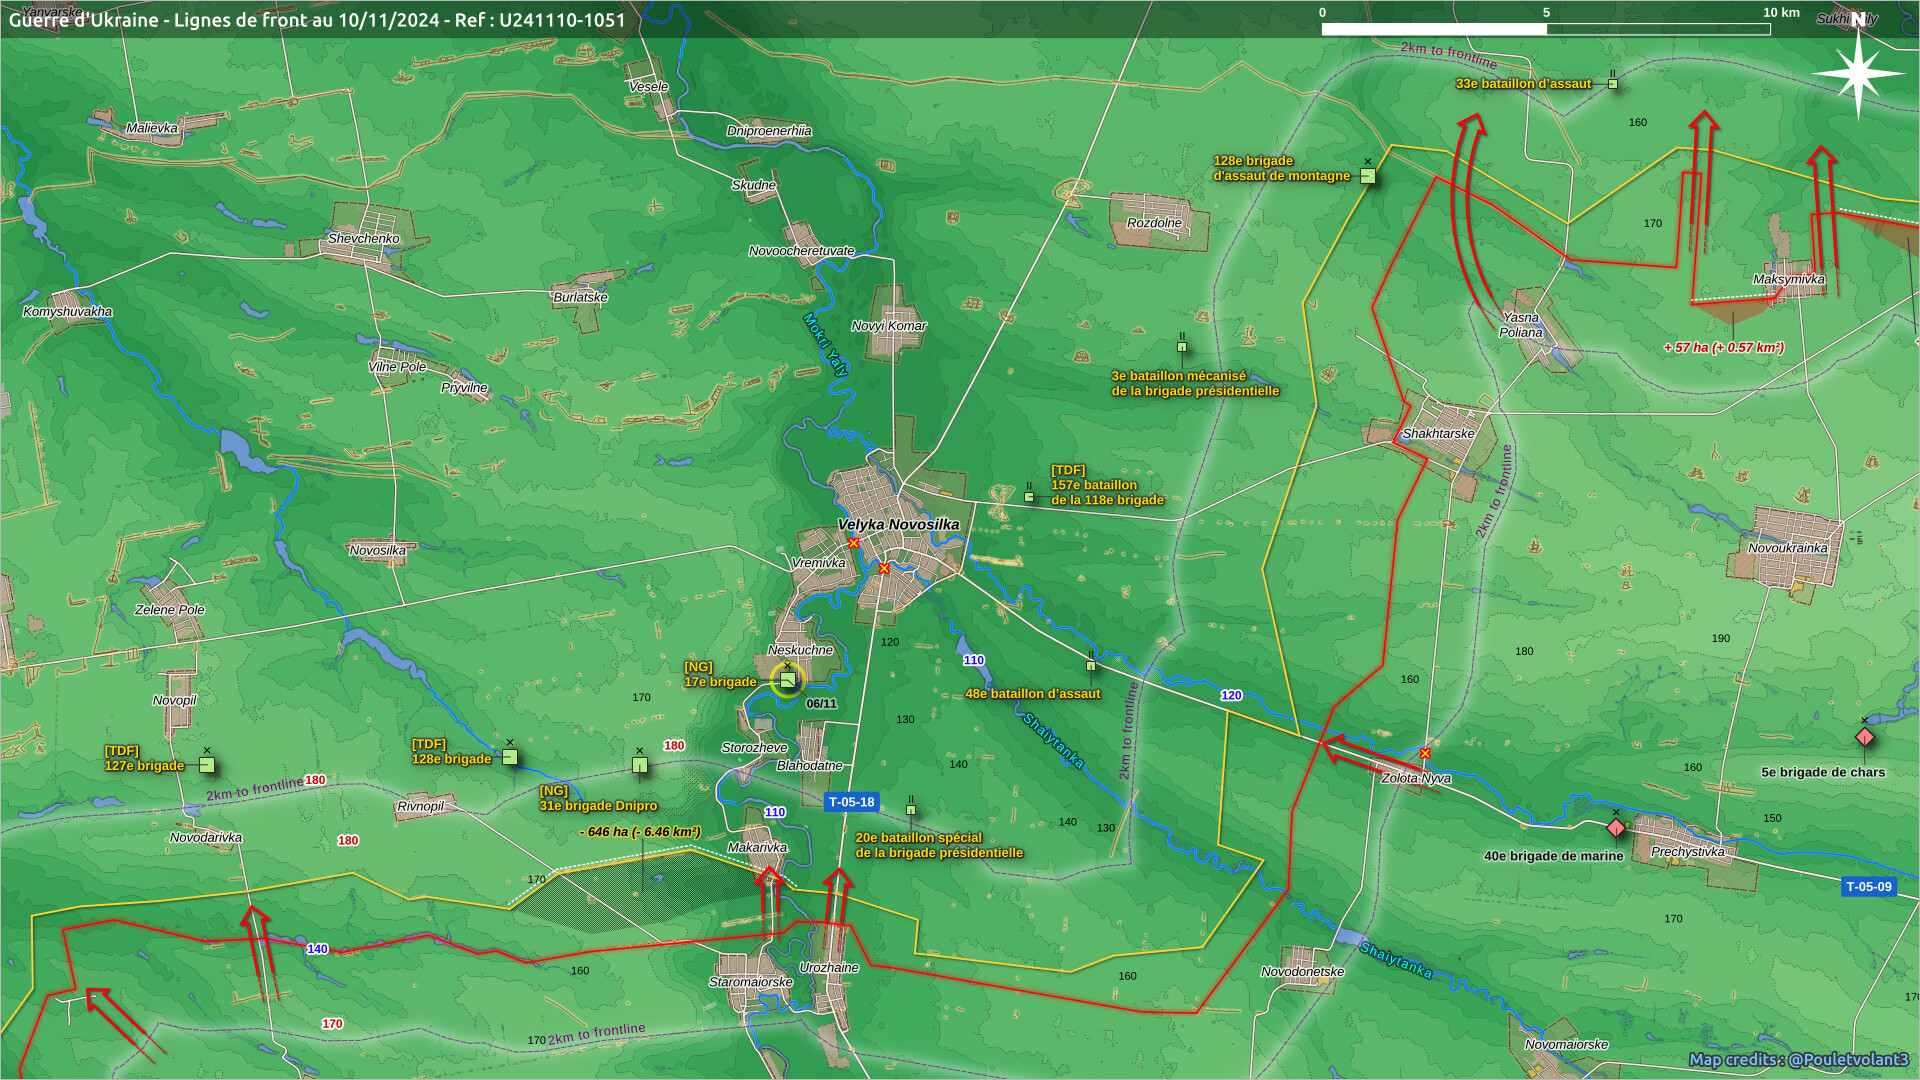
Task: Click the T-05-09 road sign badge
Action: 1868,886
